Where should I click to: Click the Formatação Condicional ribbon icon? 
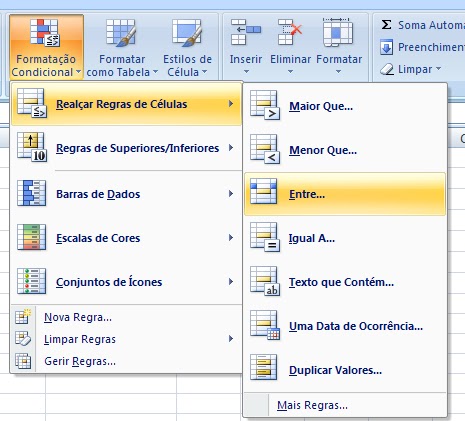point(45,32)
